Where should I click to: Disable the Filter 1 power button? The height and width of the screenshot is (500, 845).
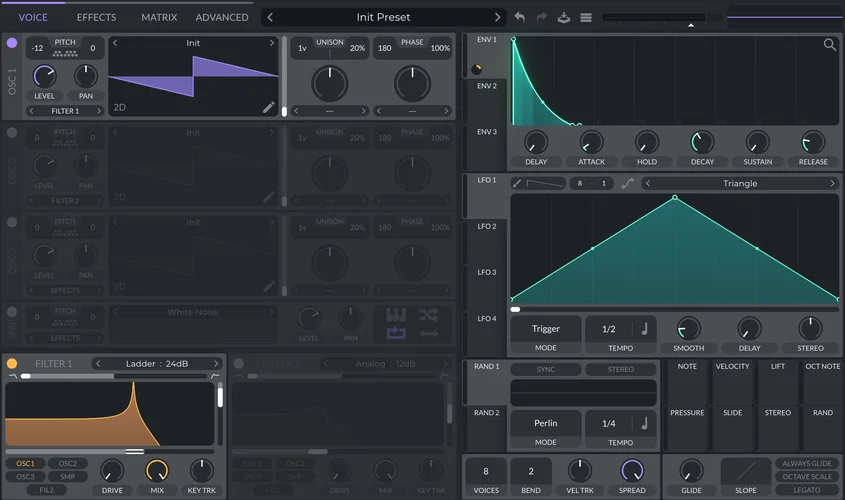(12, 364)
